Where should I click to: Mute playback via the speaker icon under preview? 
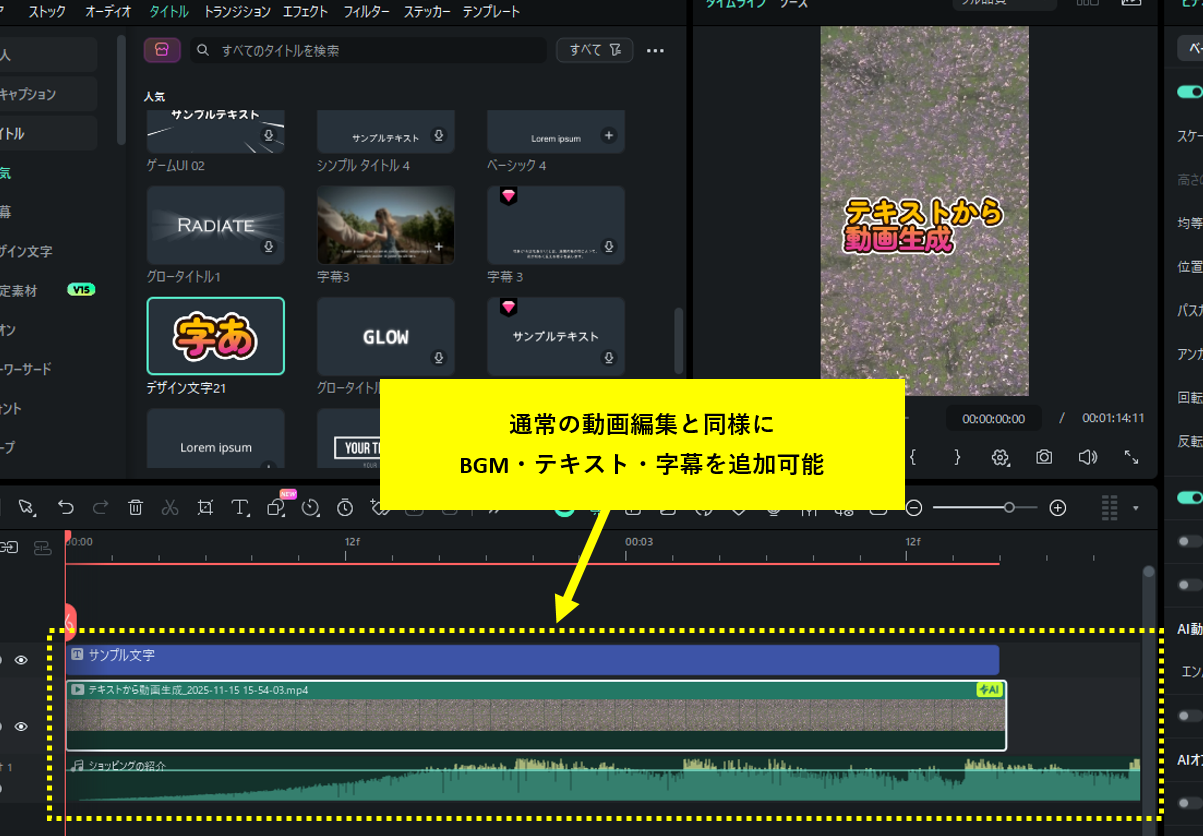(1088, 457)
